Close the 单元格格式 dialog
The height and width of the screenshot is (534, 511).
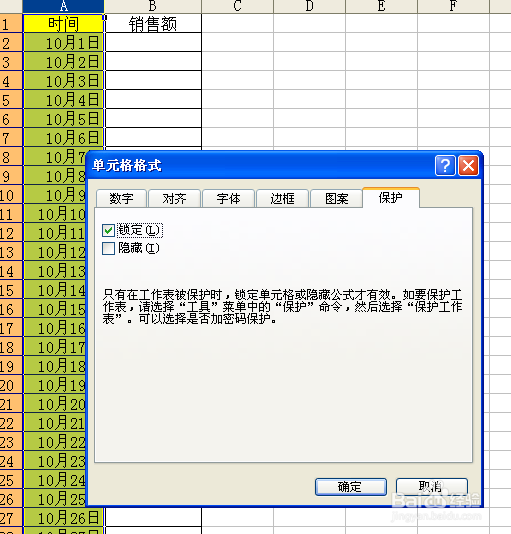[468, 166]
